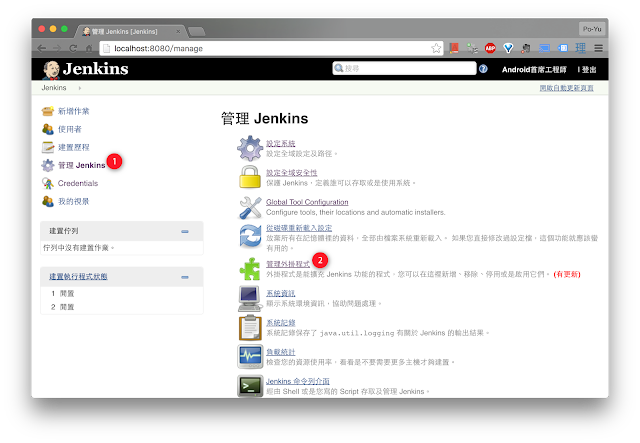
Task: Click the red book extension icon
Action: (454, 48)
